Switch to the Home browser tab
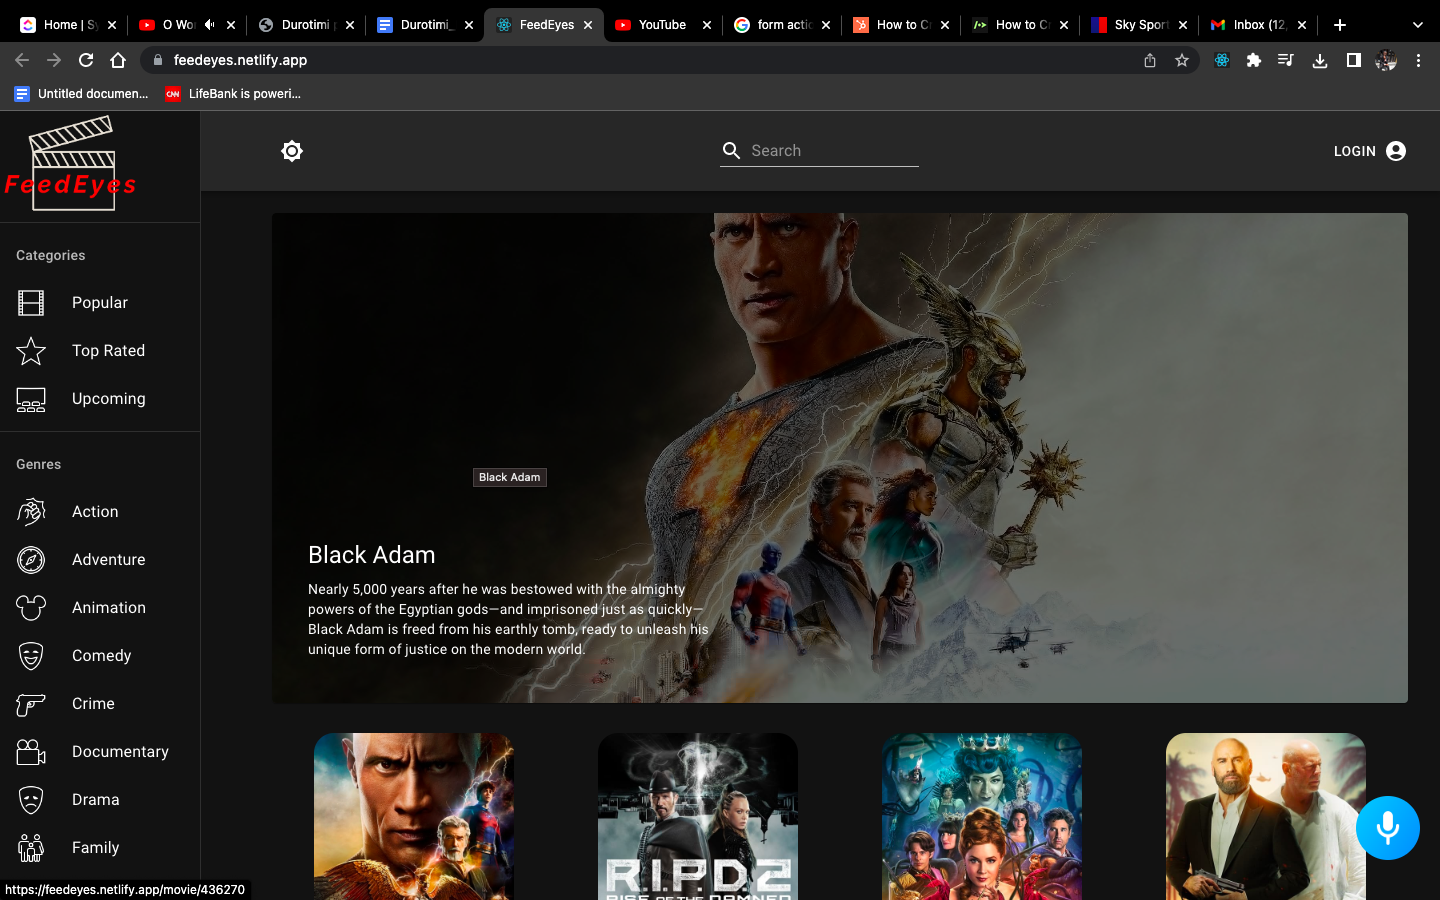Screen dimensions: 1440x900 (x=68, y=25)
